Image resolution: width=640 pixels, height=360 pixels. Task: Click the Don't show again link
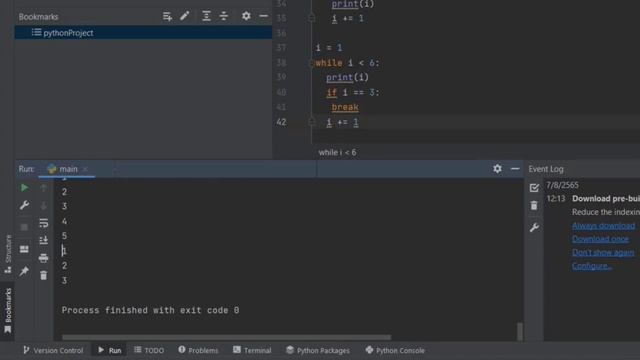point(603,253)
